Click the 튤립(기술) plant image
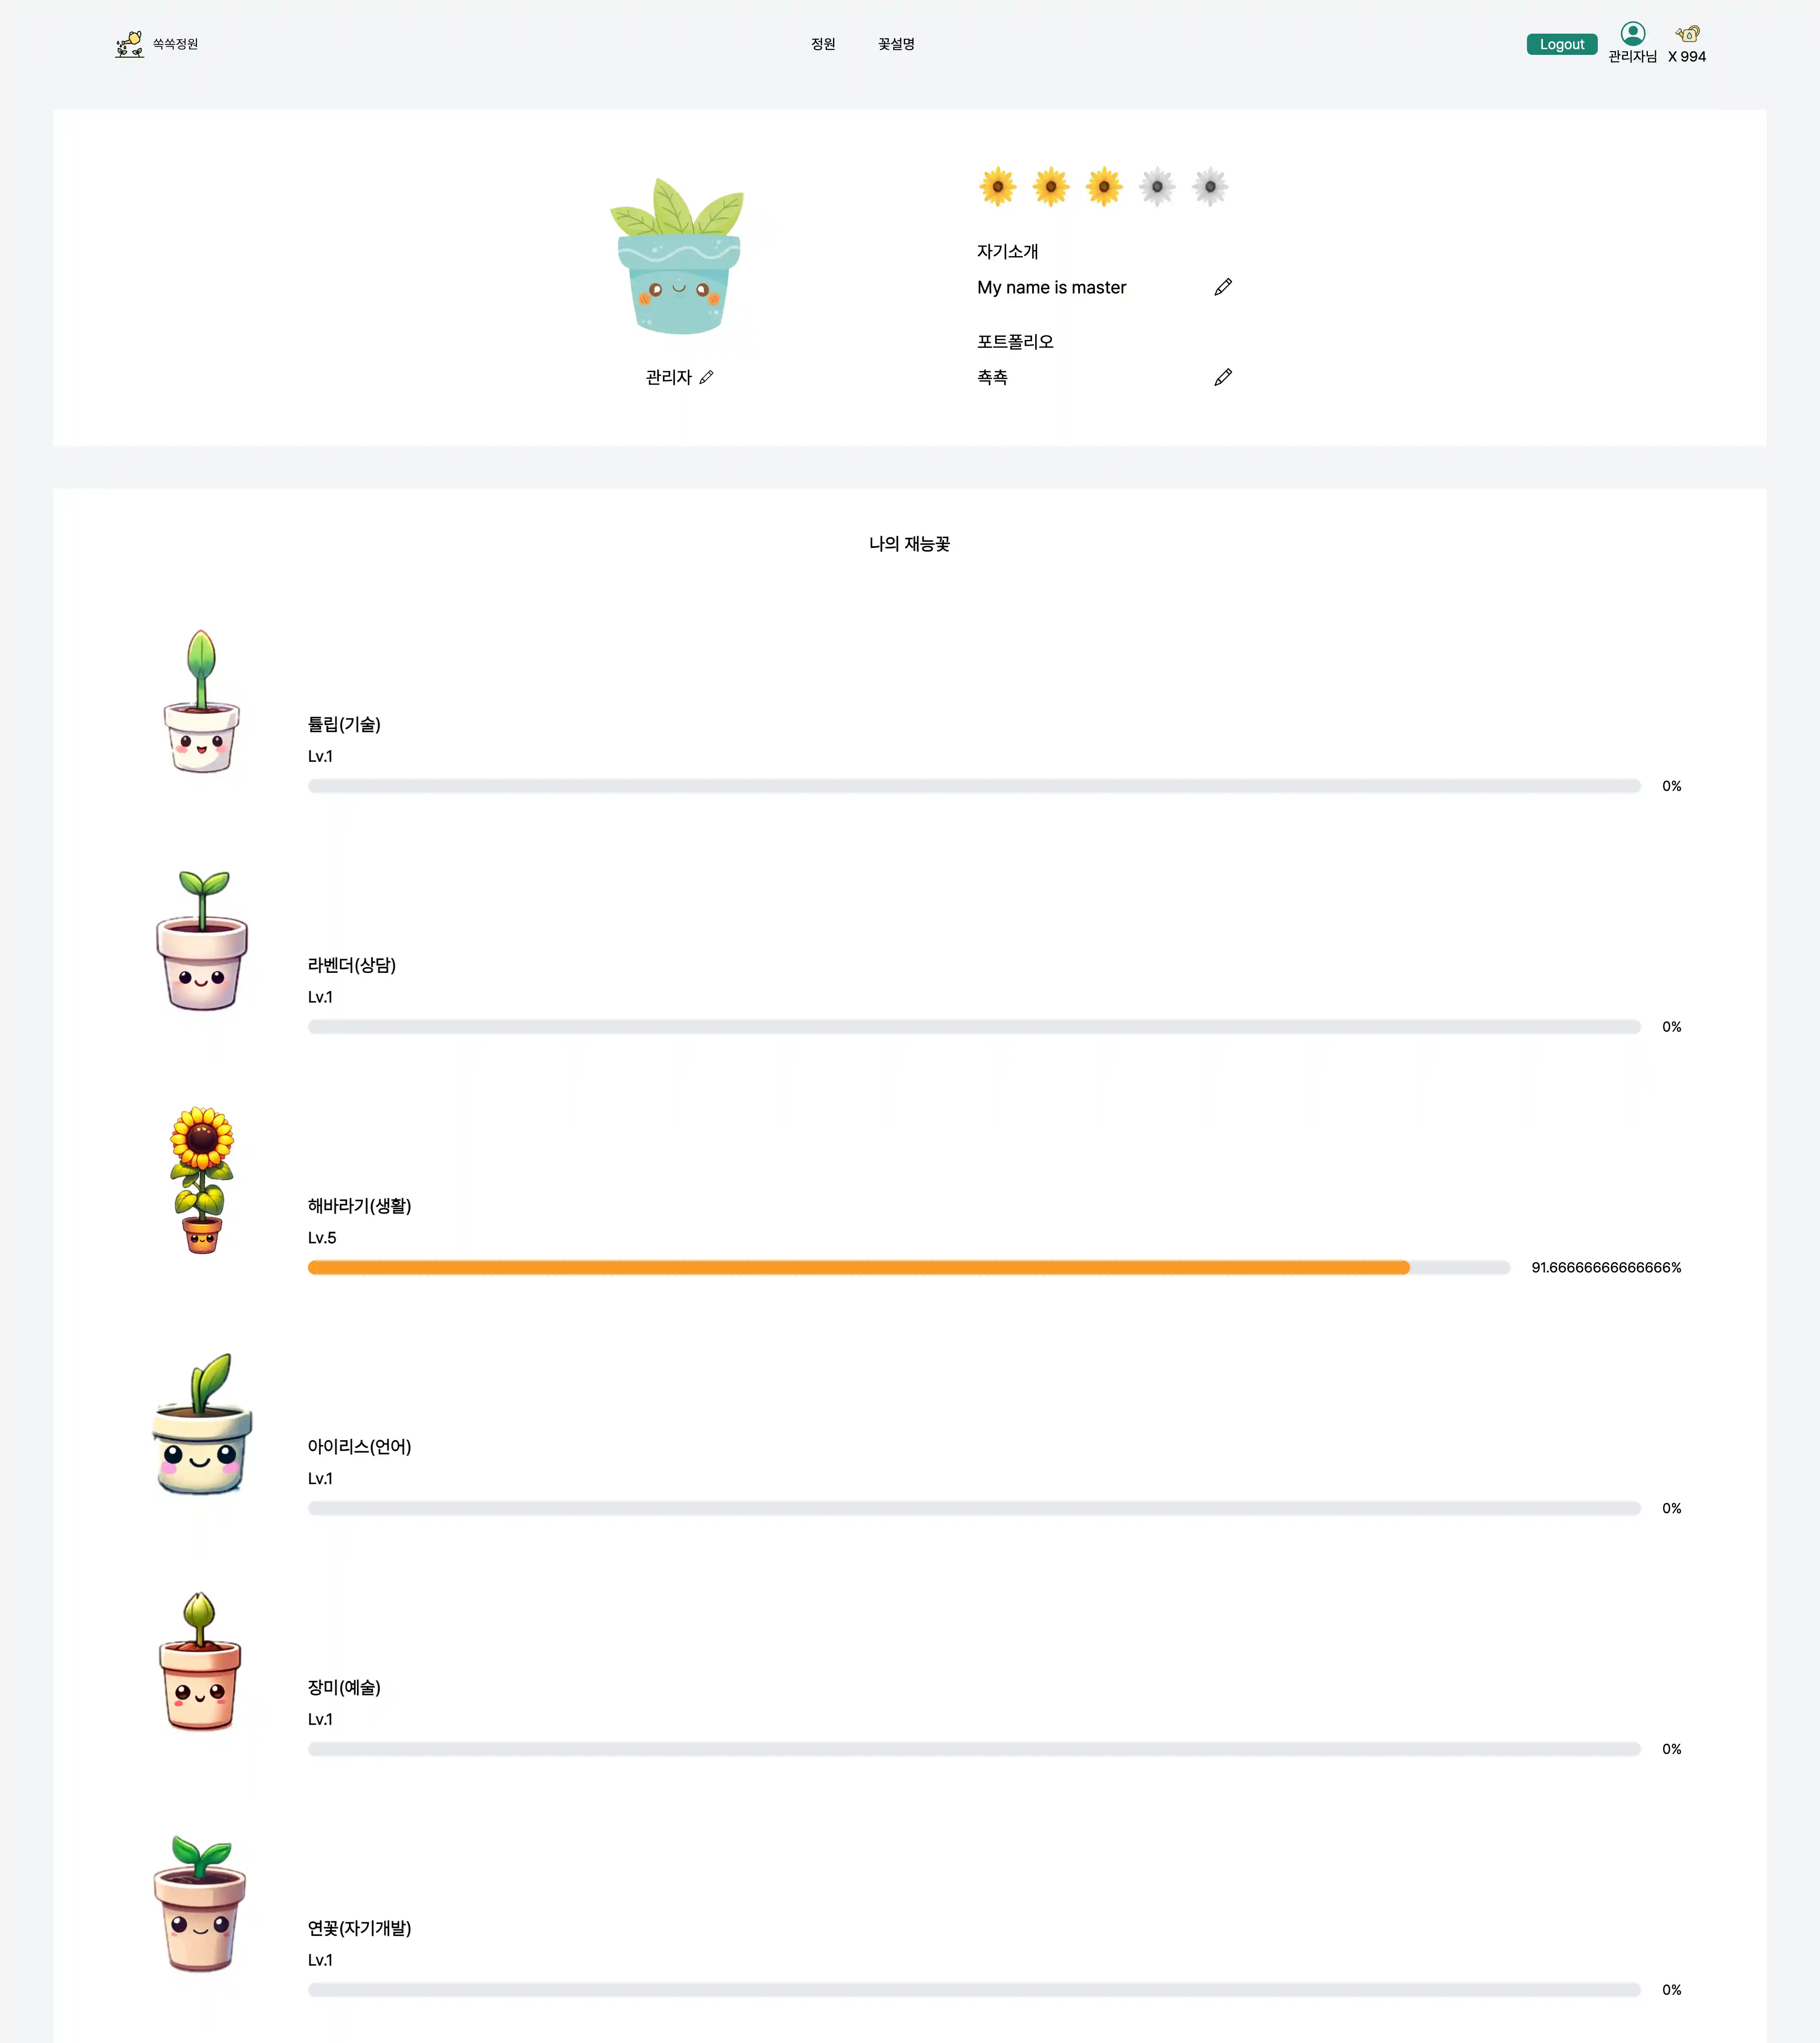 coord(201,702)
